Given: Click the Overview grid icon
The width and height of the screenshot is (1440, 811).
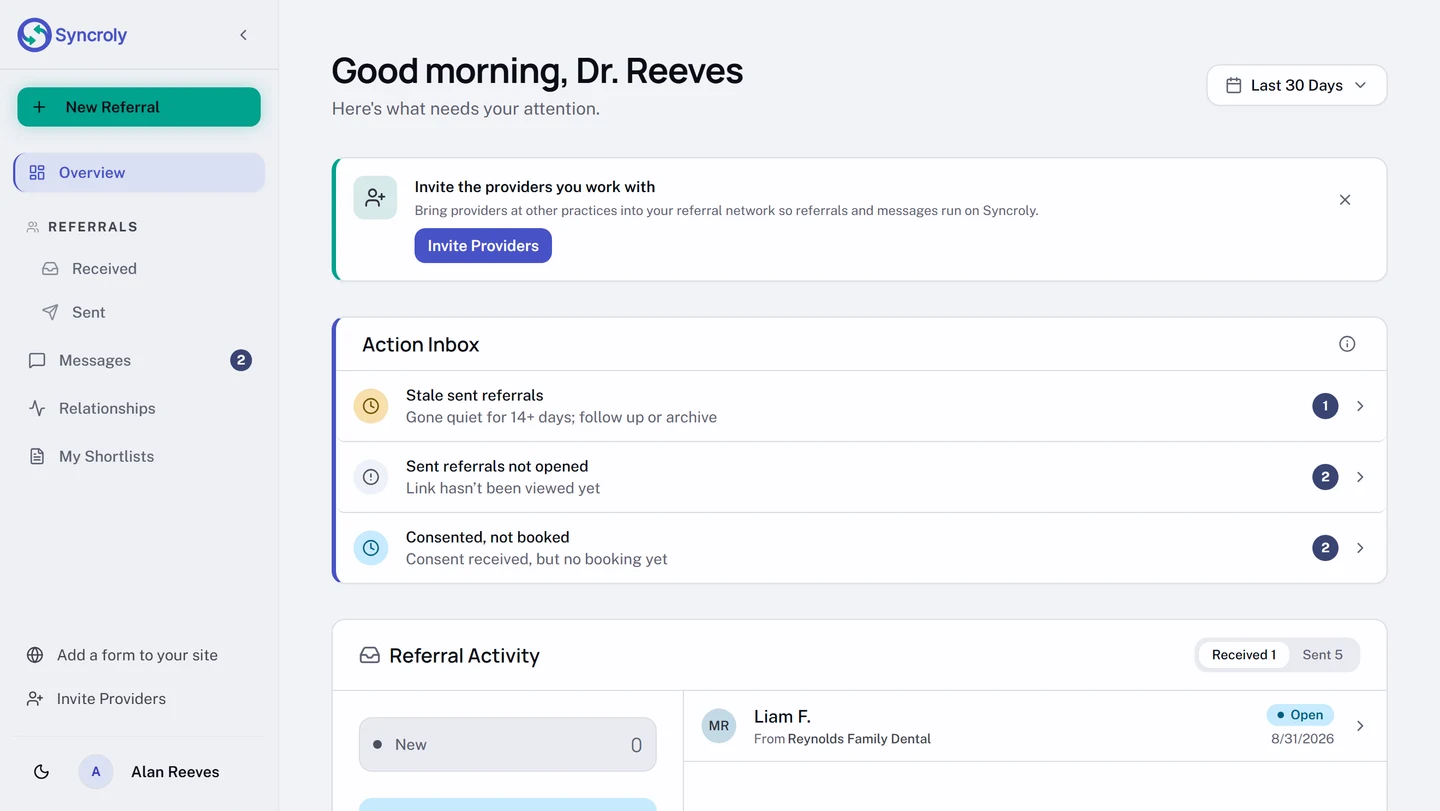Looking at the screenshot, I should pos(37,172).
